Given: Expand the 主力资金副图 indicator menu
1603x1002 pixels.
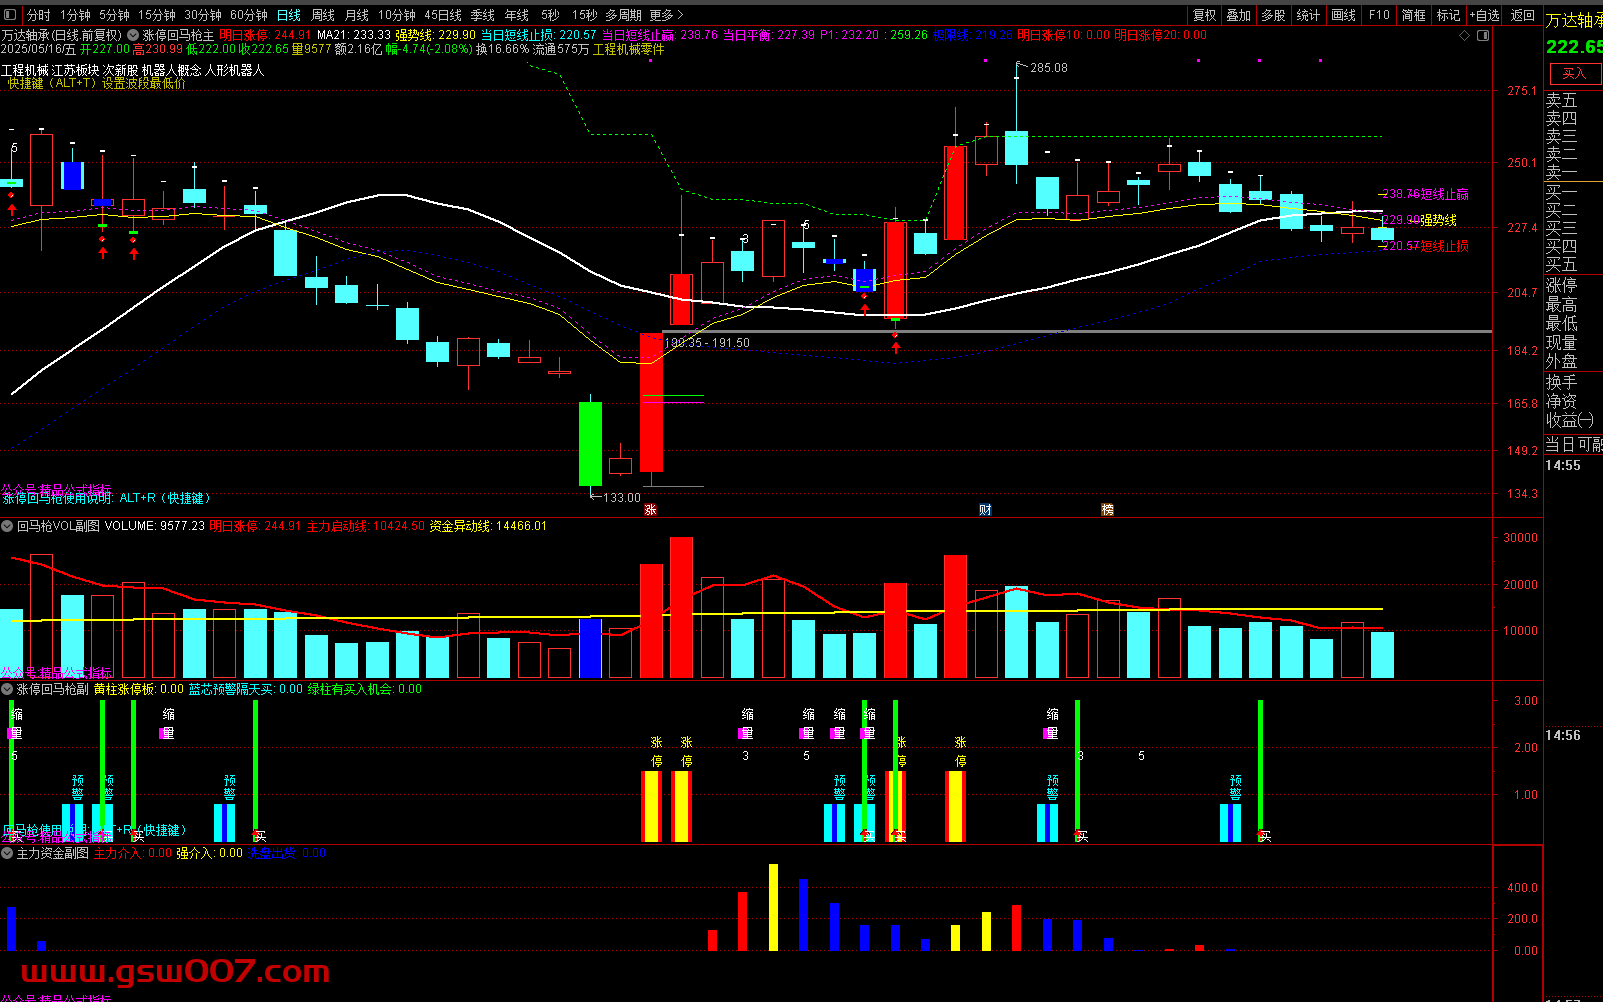Looking at the screenshot, I should coord(7,853).
